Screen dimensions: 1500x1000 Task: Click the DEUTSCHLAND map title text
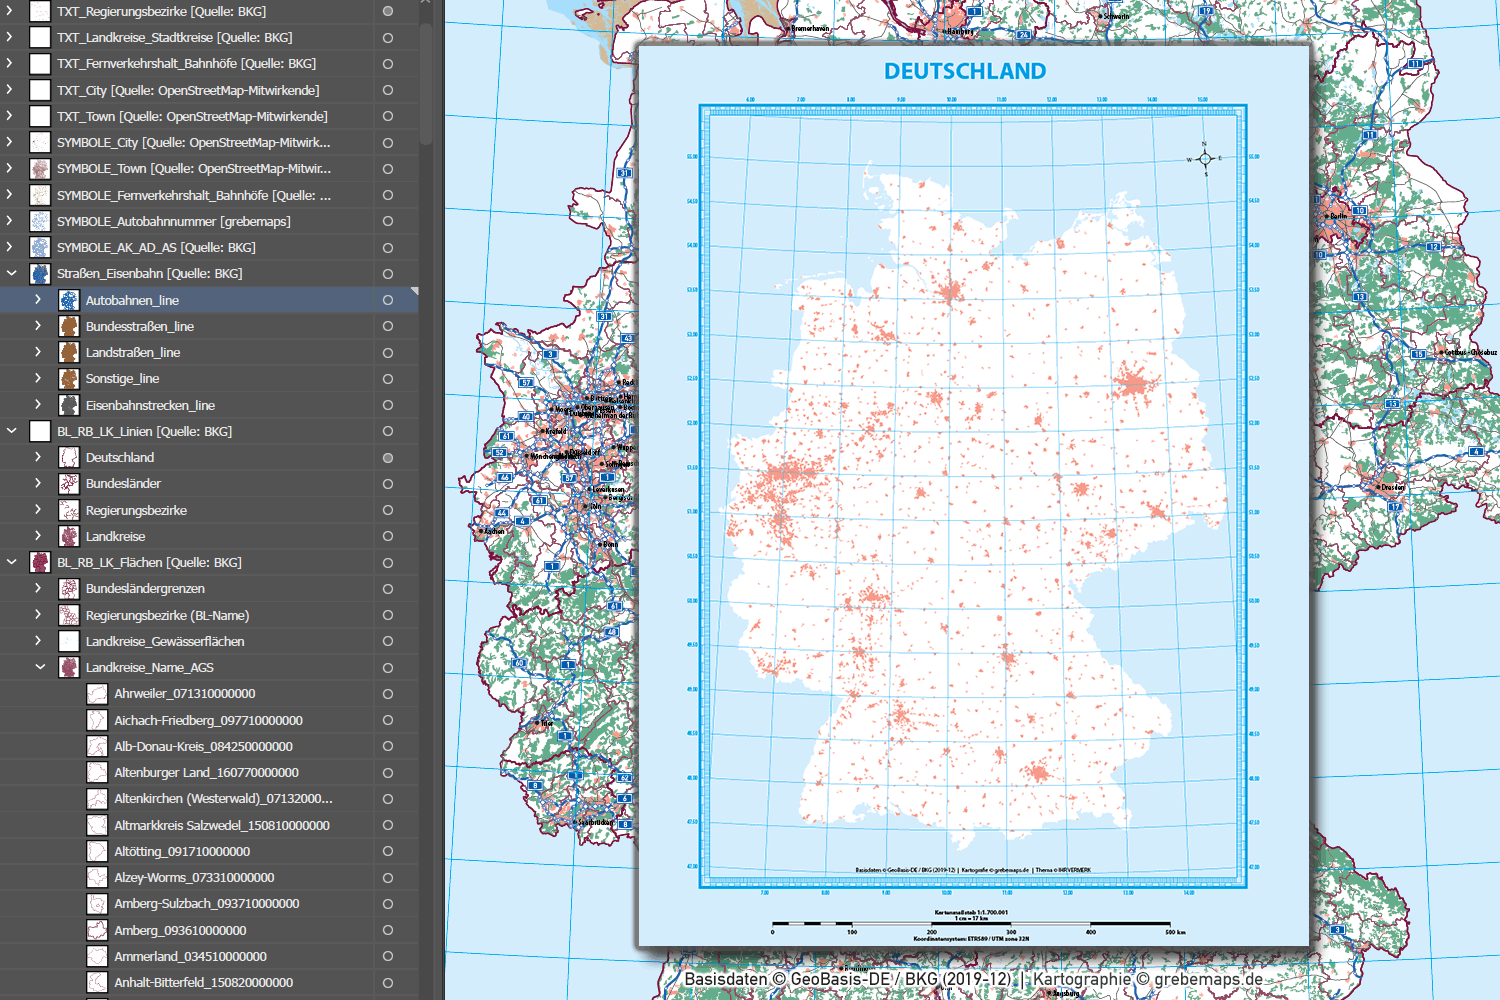point(964,72)
